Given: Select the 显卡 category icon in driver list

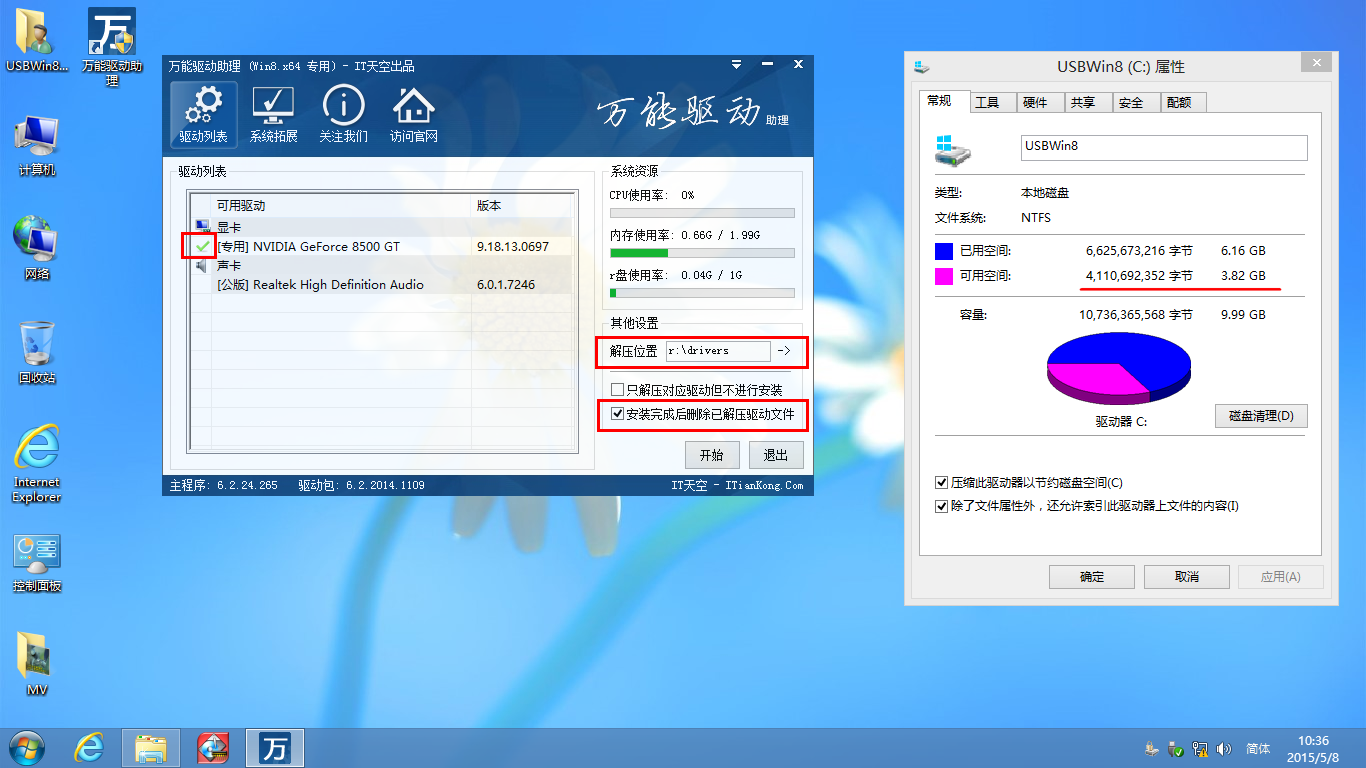Looking at the screenshot, I should 203,227.
